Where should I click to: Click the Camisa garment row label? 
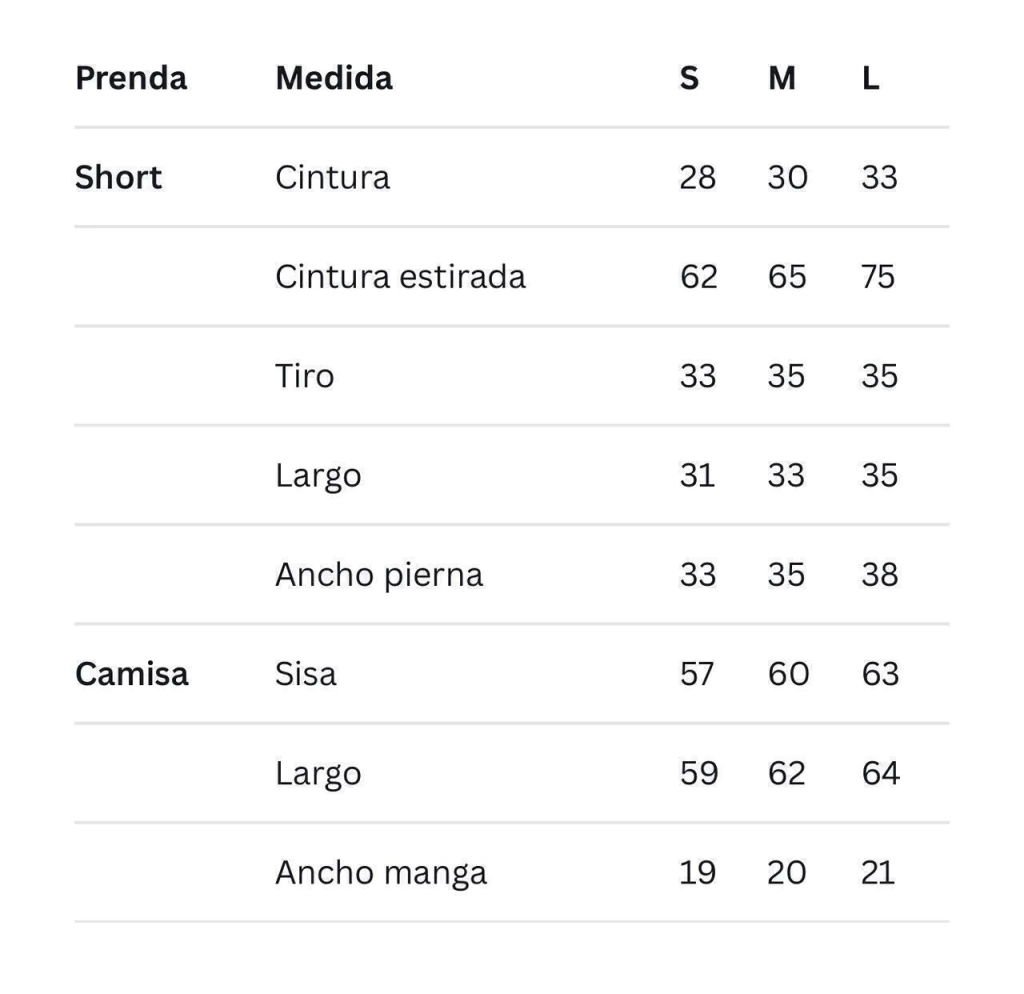pos(132,674)
